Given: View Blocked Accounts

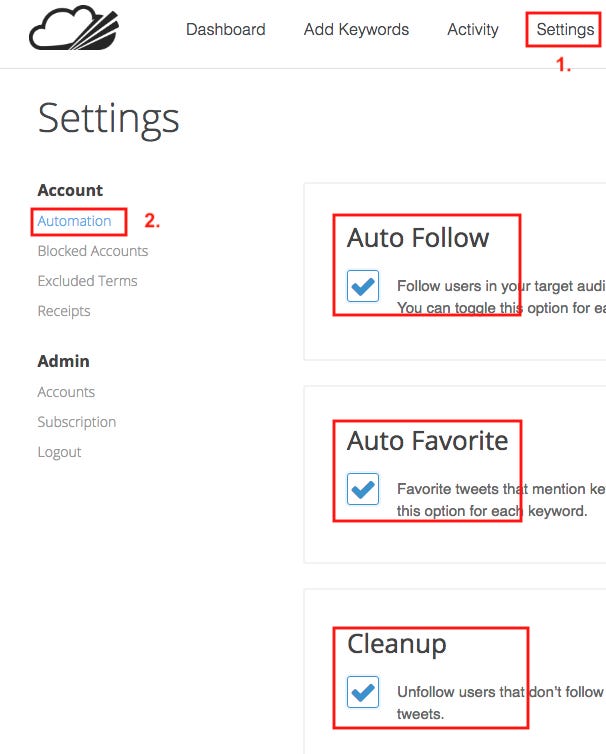Looking at the screenshot, I should (93, 251).
